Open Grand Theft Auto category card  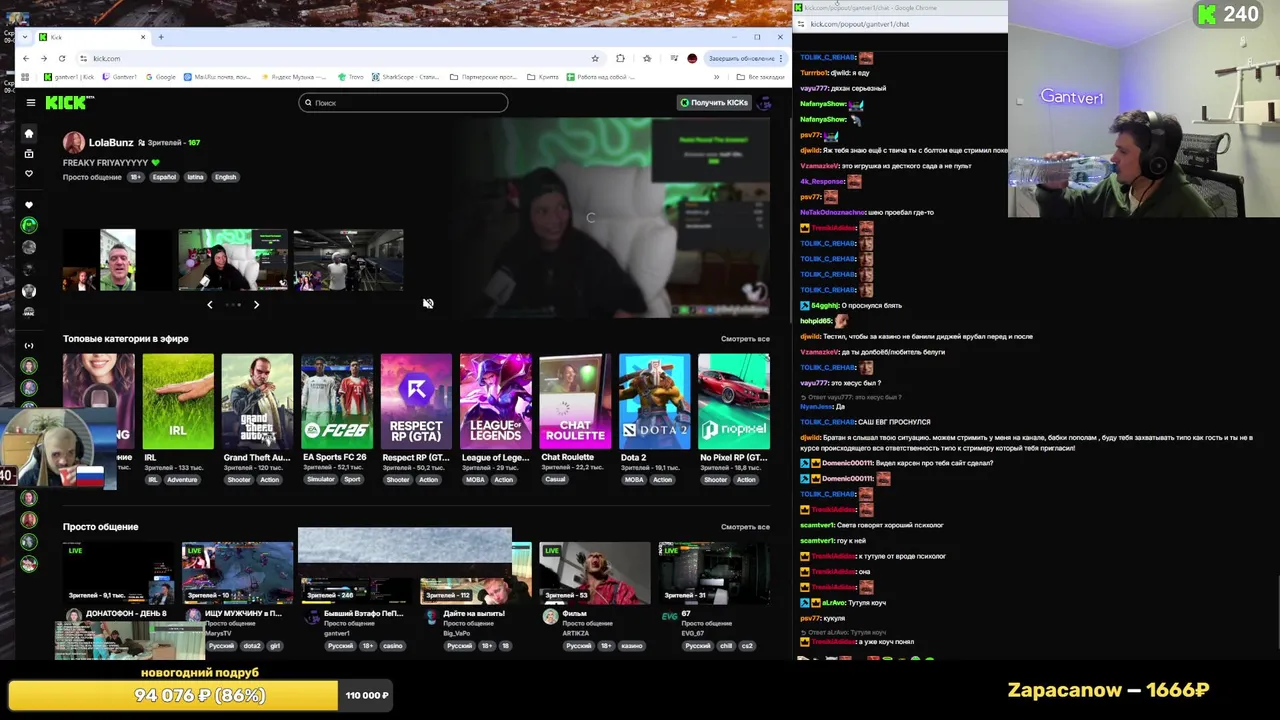(x=258, y=401)
